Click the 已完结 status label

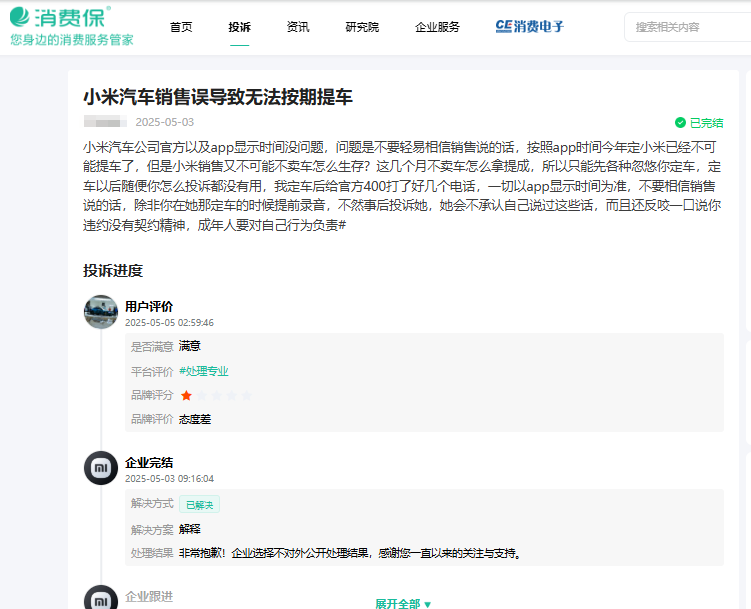(706, 123)
